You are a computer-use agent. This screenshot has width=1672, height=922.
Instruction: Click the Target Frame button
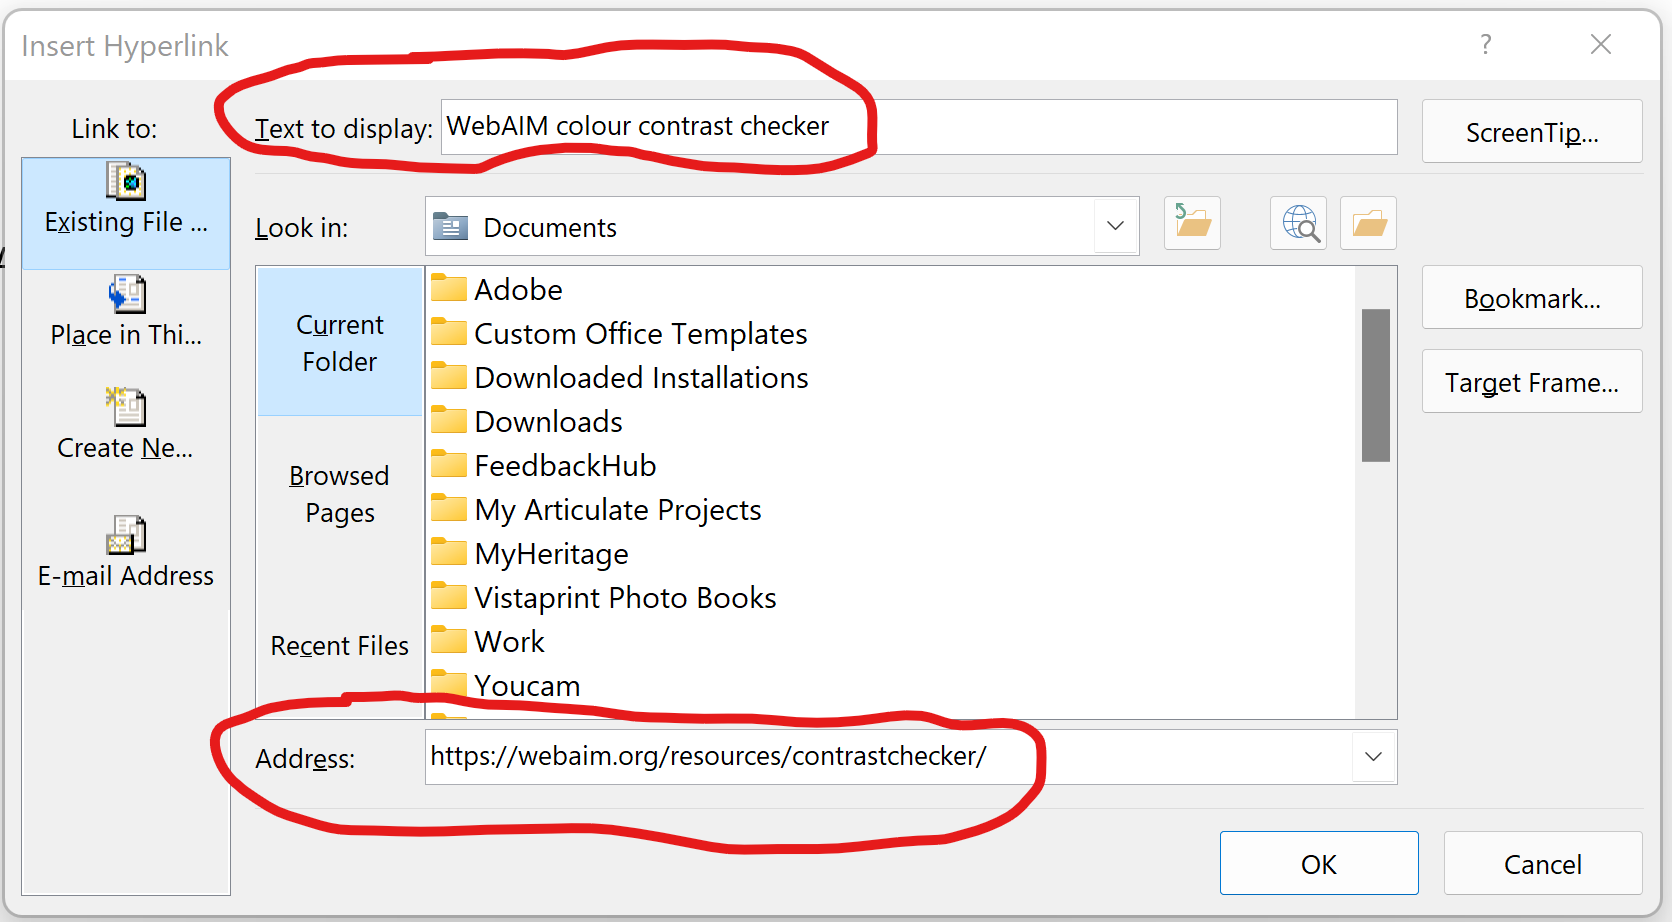[x=1532, y=381]
